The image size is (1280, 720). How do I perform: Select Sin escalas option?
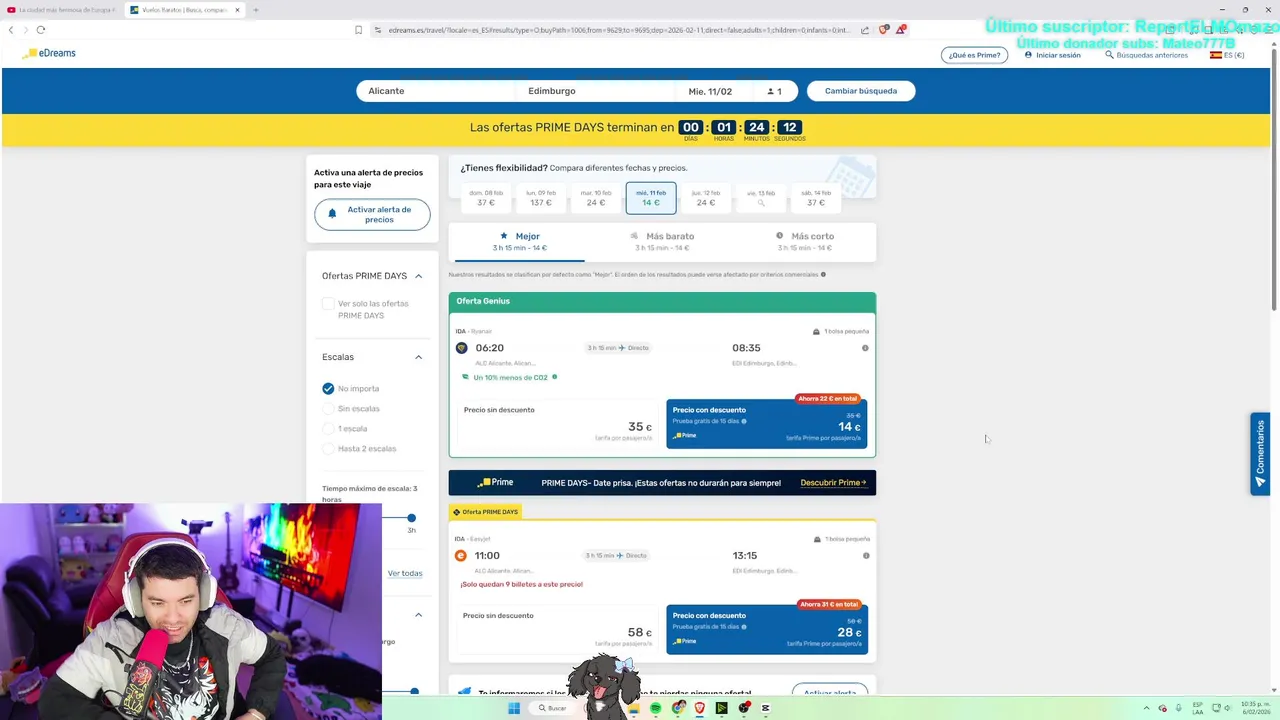pyautogui.click(x=328, y=408)
